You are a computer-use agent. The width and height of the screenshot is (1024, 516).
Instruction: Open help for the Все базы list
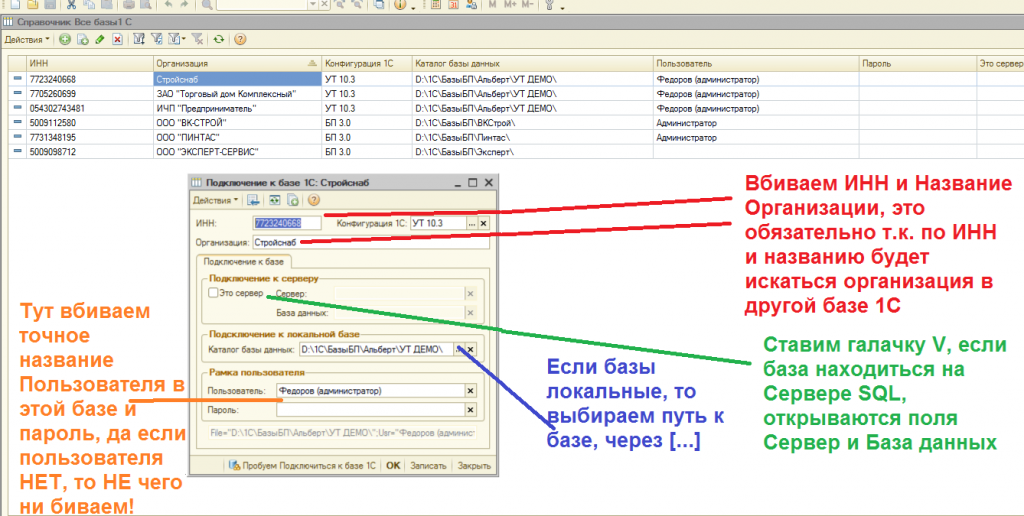[x=240, y=40]
